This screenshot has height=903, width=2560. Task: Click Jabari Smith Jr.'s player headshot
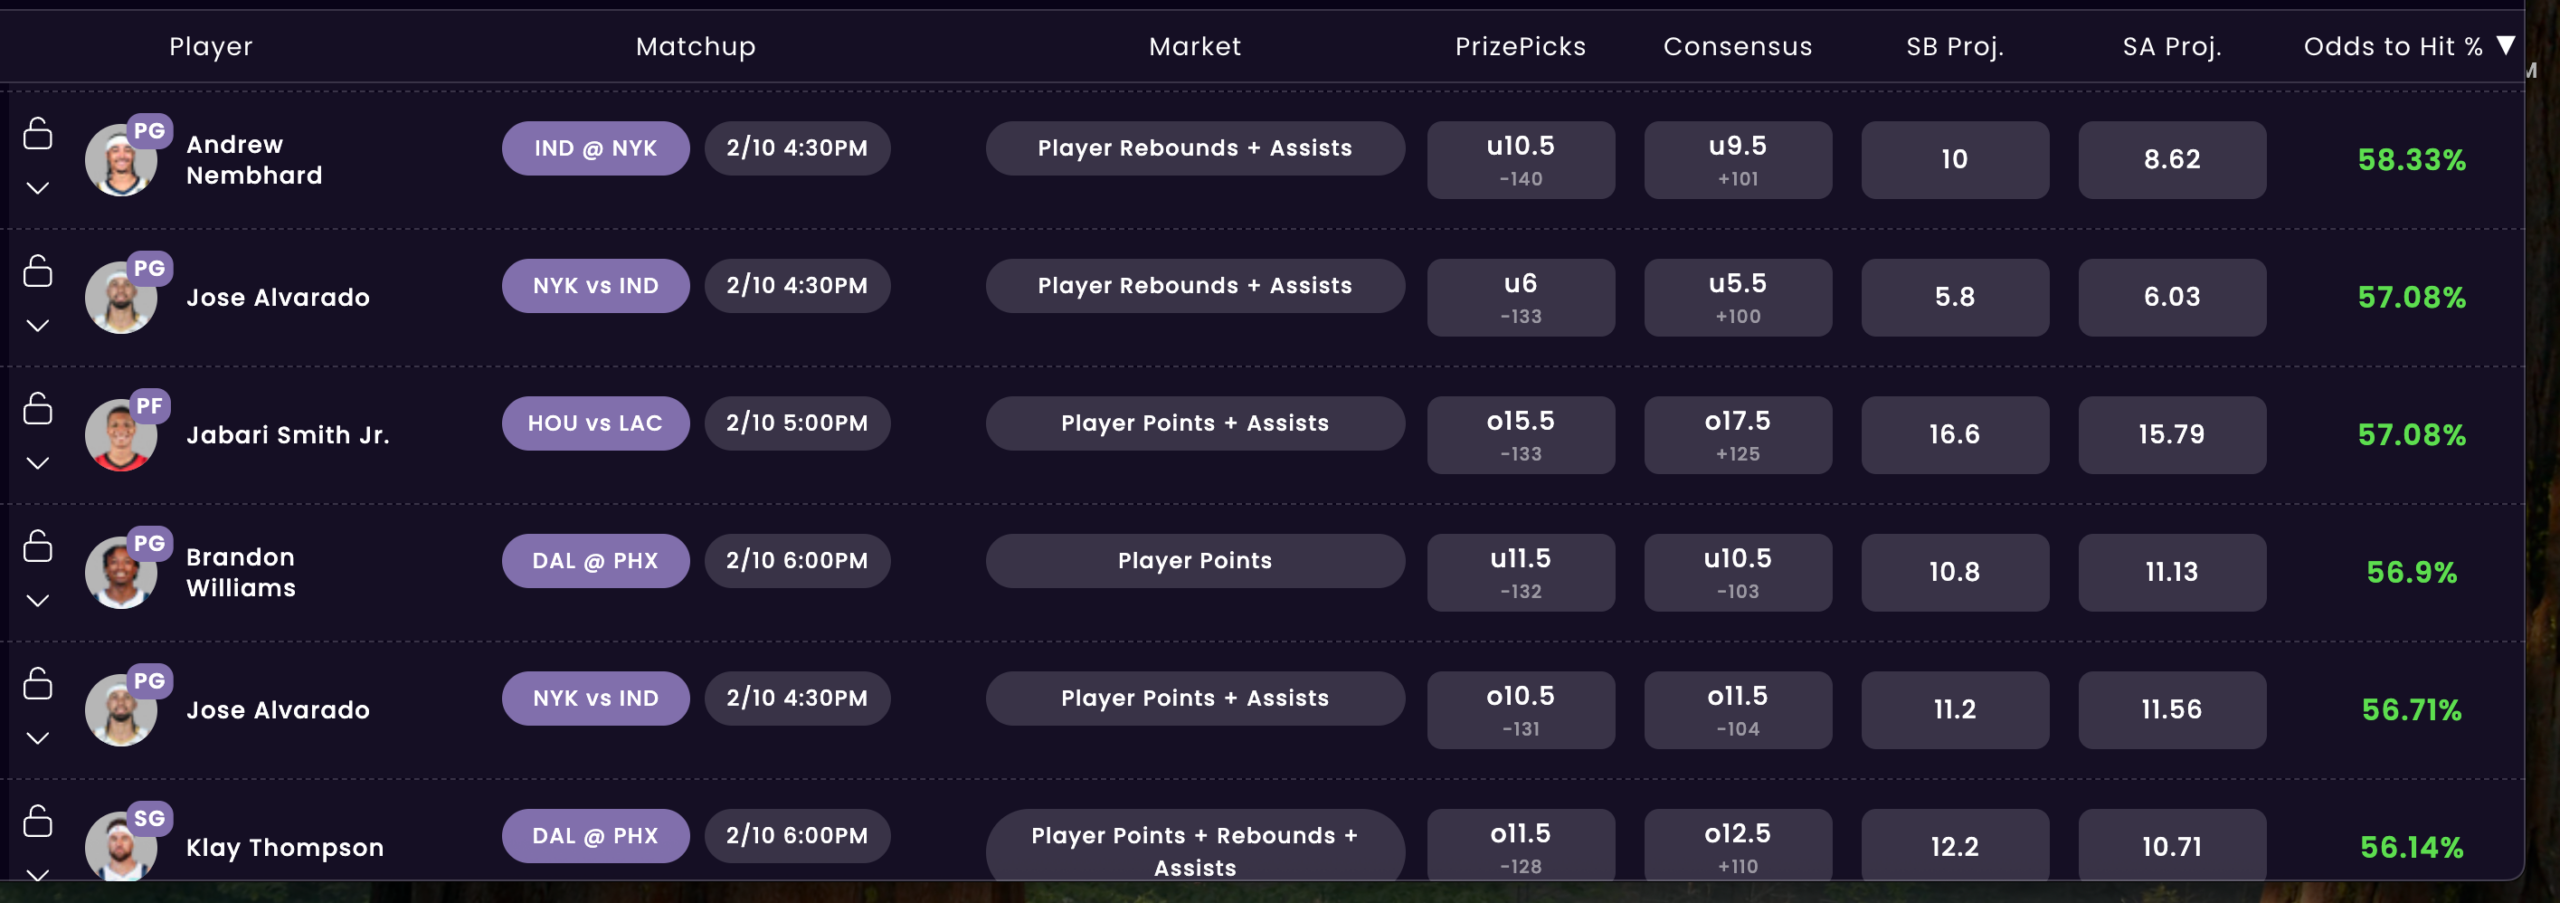tap(119, 437)
